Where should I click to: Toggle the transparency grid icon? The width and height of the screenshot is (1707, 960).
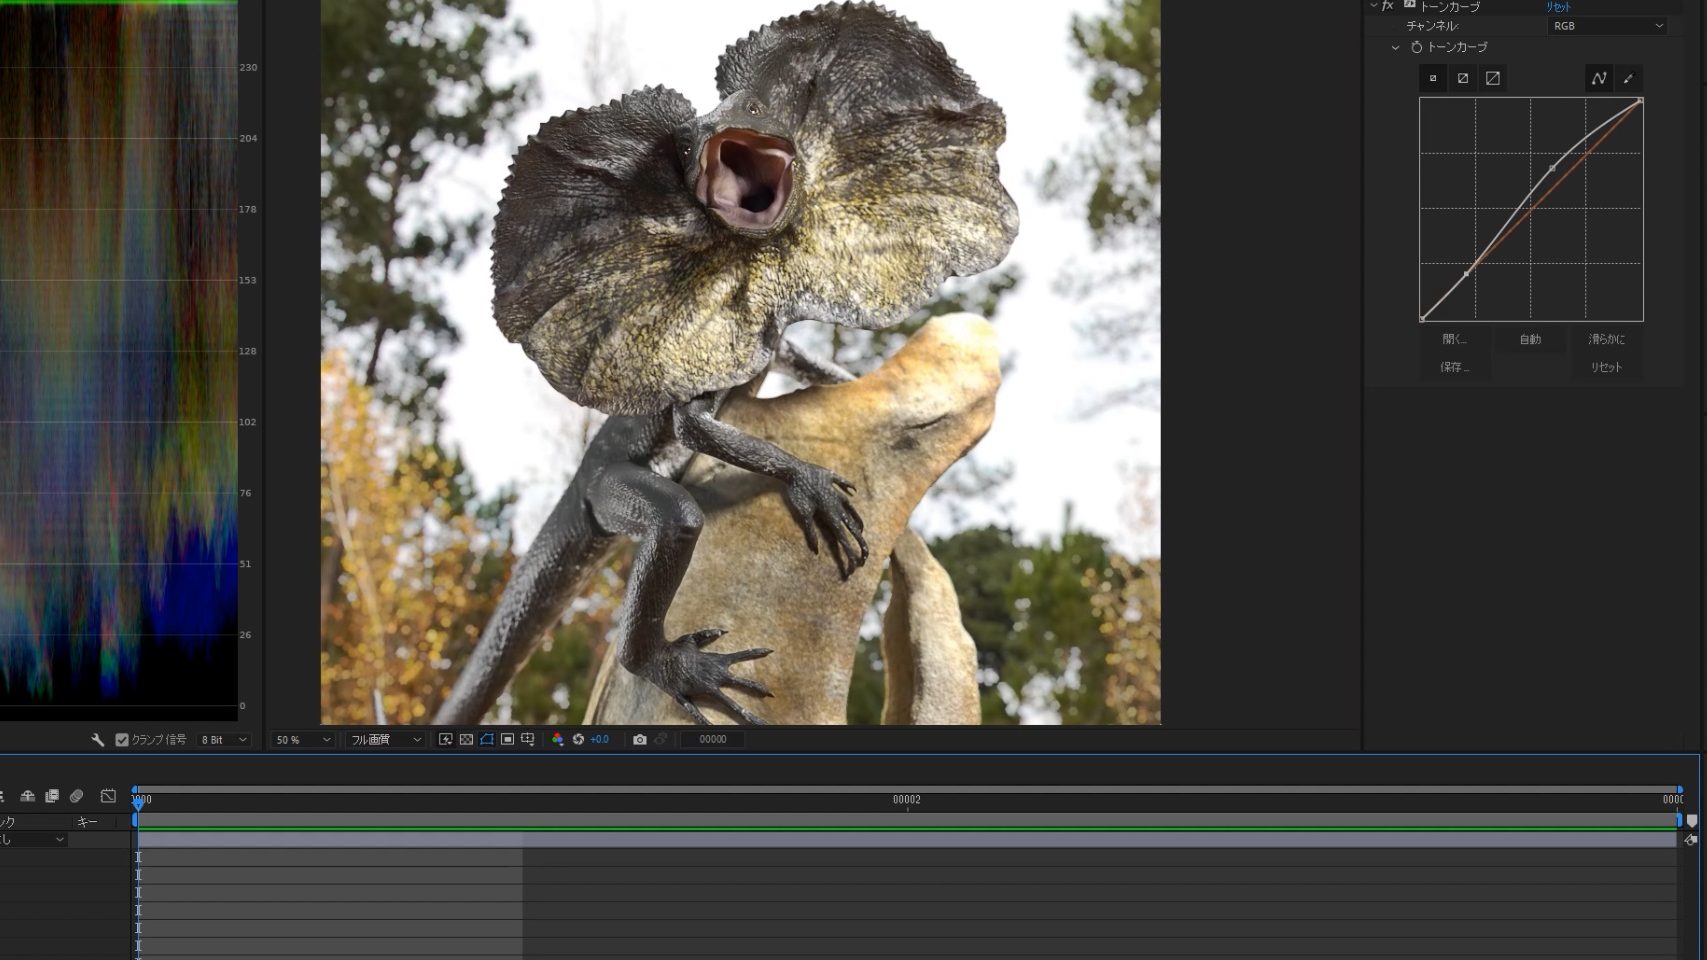coord(466,740)
